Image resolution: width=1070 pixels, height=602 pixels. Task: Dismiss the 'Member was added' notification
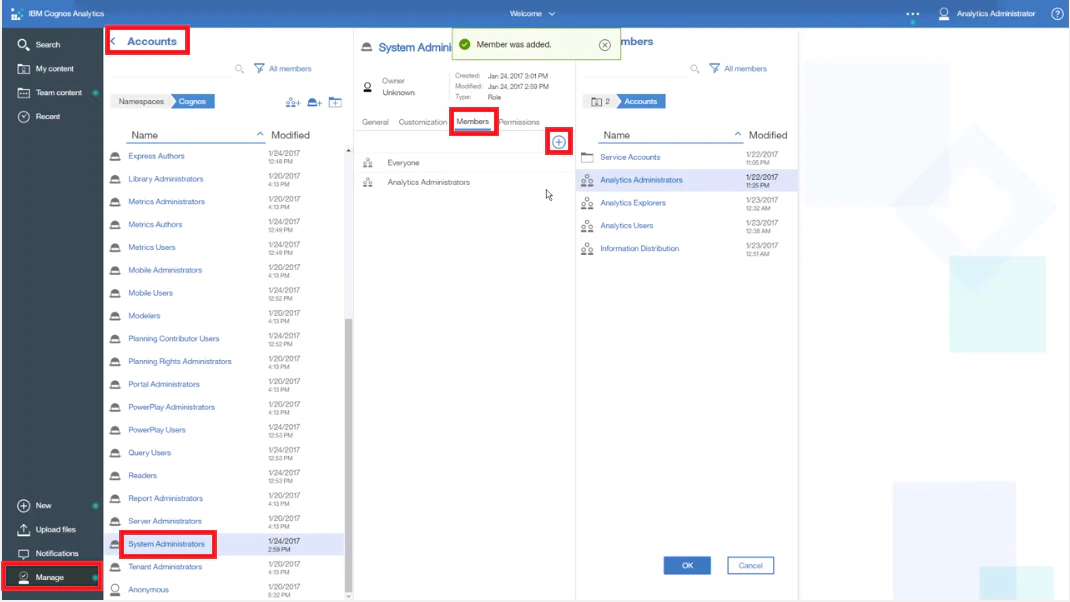605,45
